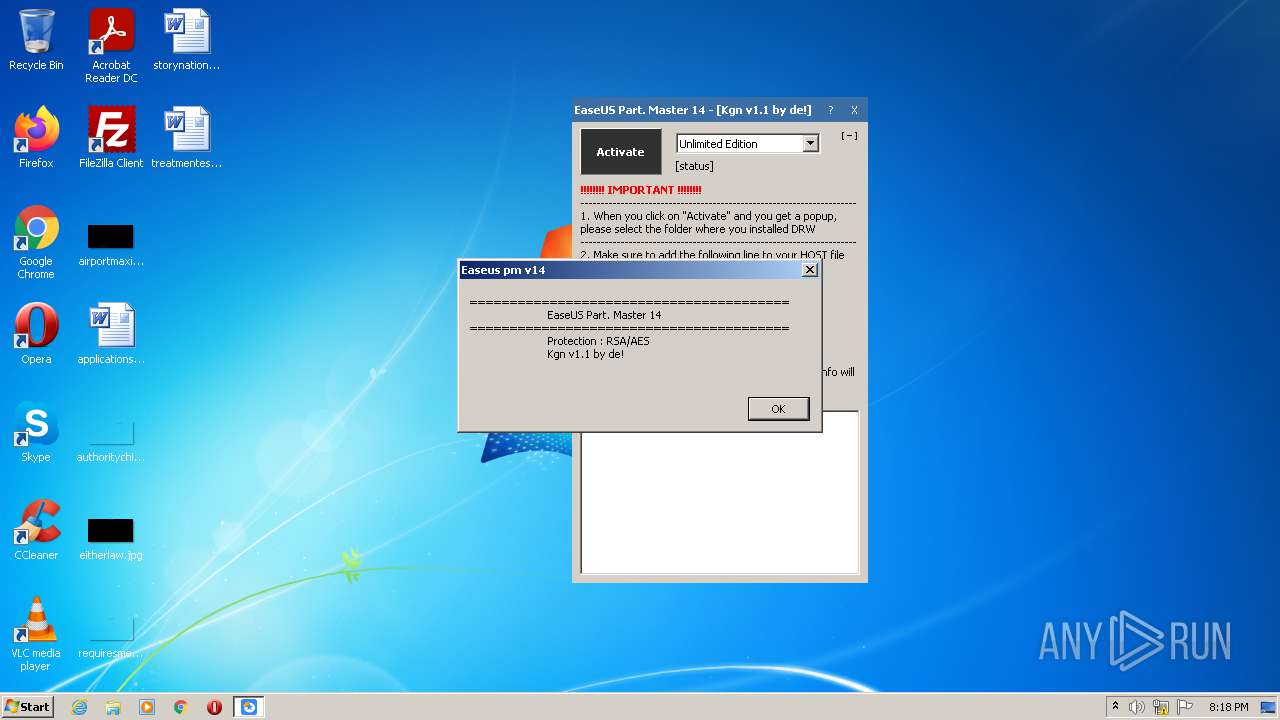This screenshot has width=1280, height=720.
Task: Launch Acrobat Reader DC shortcut
Action: click(111, 46)
